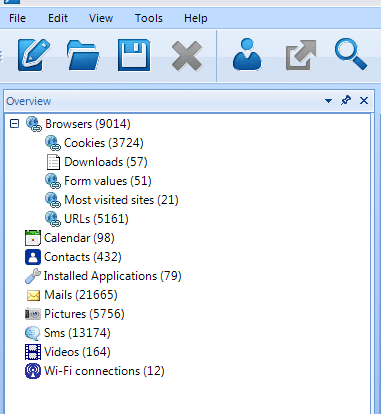Screen dimensions: 381x414
Task: Click the Save floppy disk icon
Action: [x=134, y=55]
